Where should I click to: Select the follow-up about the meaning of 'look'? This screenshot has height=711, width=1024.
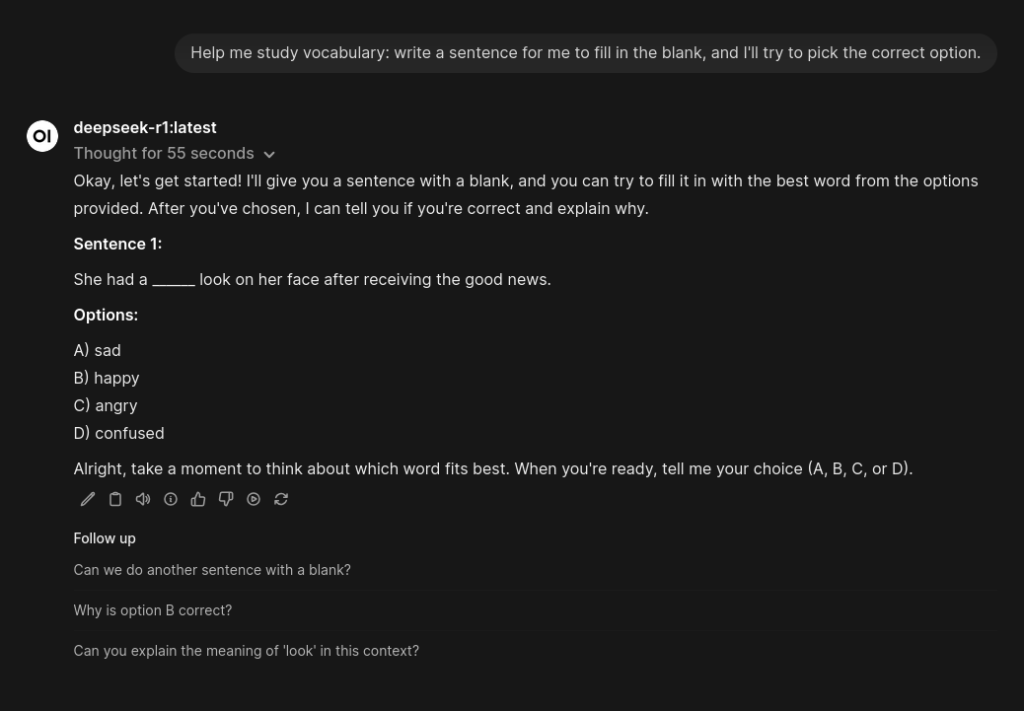click(246, 650)
